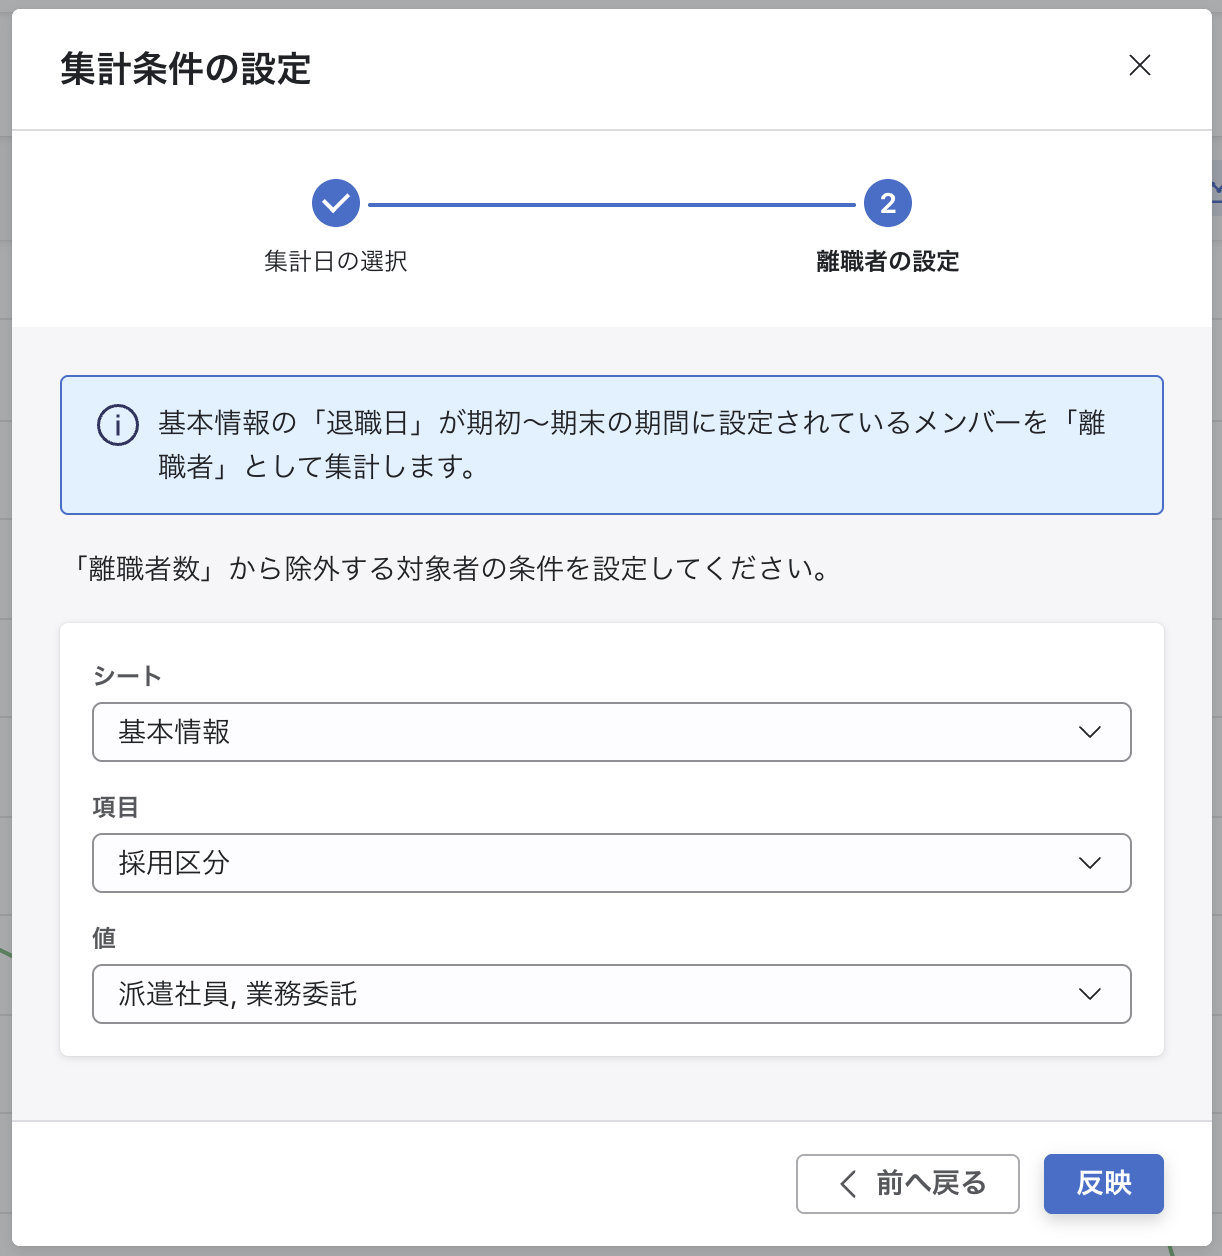Image resolution: width=1222 pixels, height=1256 pixels.
Task: Go to the 集計日の選択 step label
Action: (x=336, y=262)
